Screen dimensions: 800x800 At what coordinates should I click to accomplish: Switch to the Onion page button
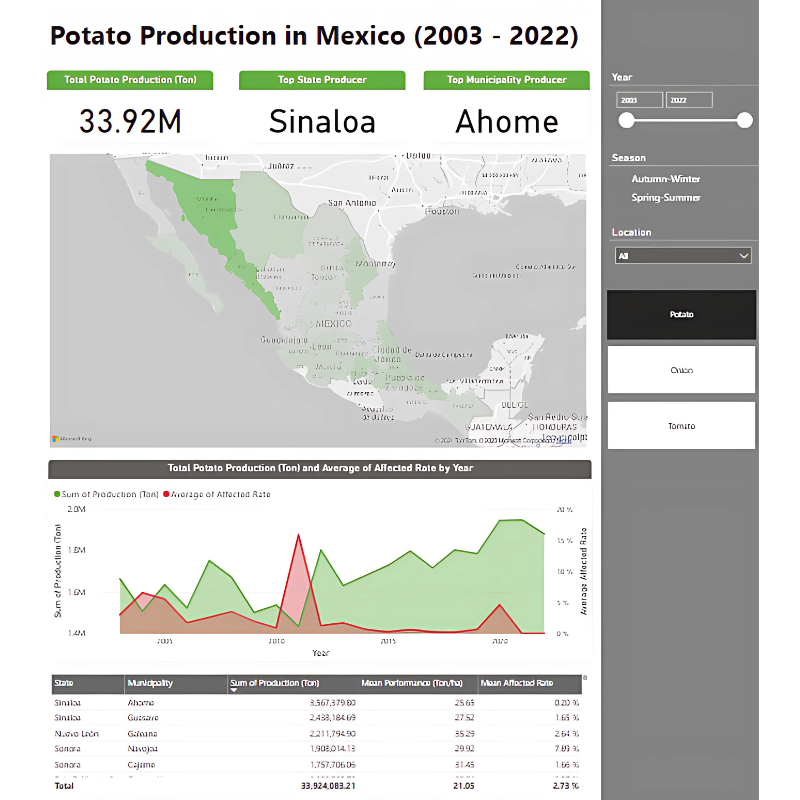coord(681,370)
